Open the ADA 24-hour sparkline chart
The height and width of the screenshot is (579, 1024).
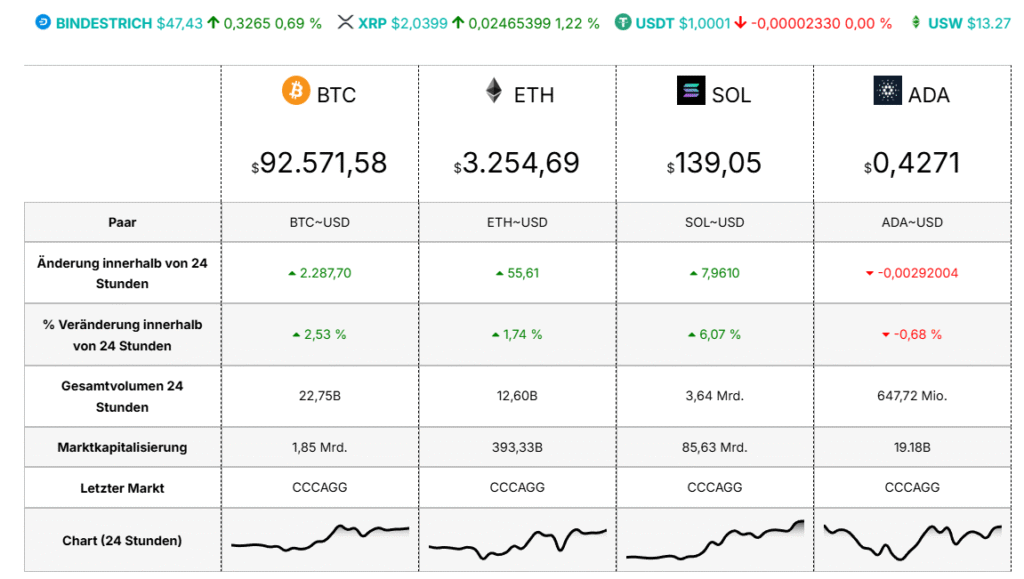click(x=911, y=541)
